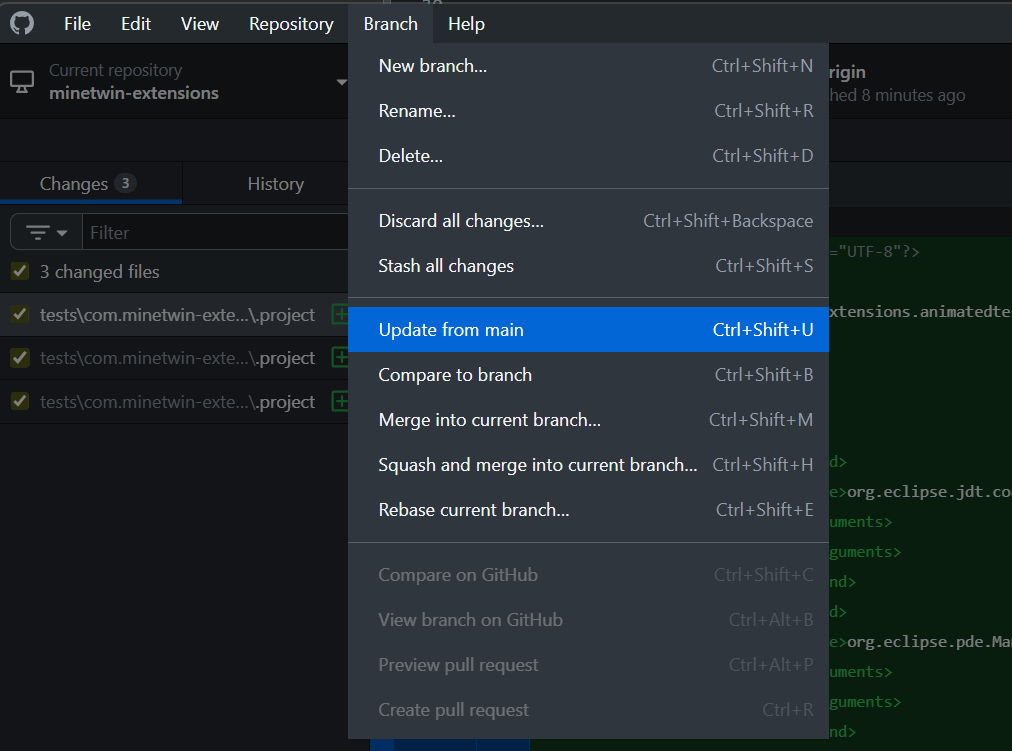1012x751 pixels.
Task: Uncheck the second .project file checkbox
Action: (20, 357)
